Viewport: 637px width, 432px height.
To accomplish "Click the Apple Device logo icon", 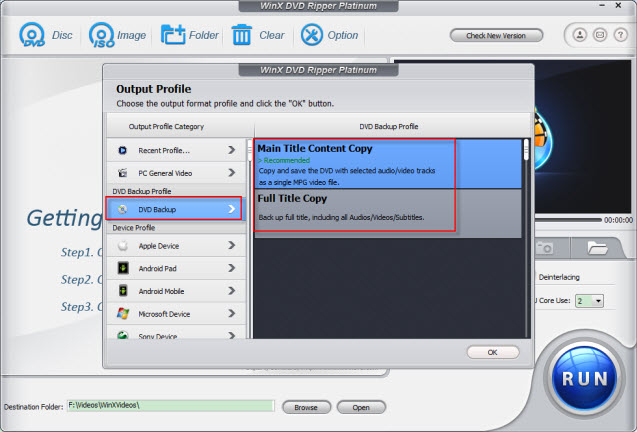I will (x=122, y=245).
